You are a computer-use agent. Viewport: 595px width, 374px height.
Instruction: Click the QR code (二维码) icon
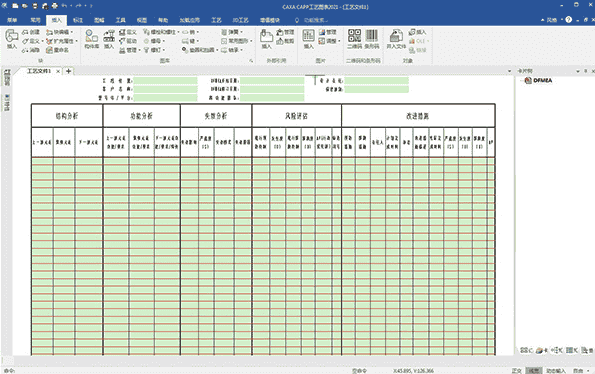tap(354, 36)
